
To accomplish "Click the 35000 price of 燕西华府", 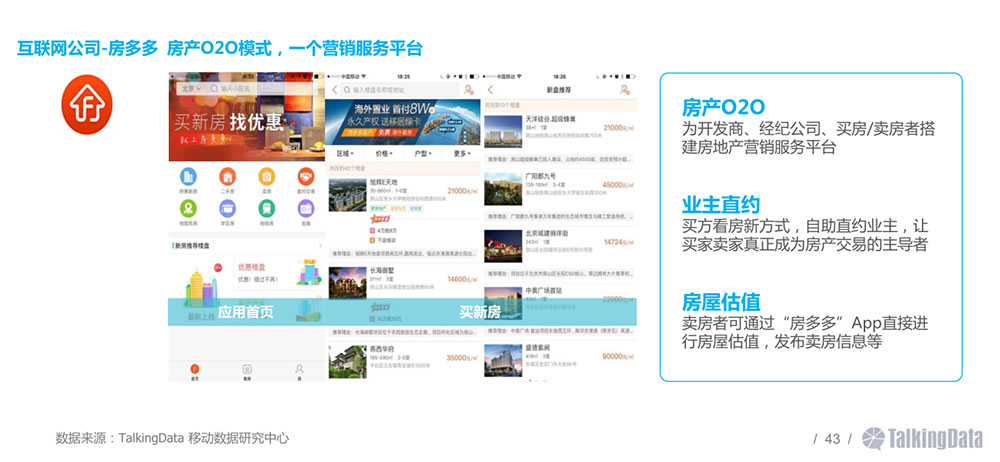I will coord(462,358).
